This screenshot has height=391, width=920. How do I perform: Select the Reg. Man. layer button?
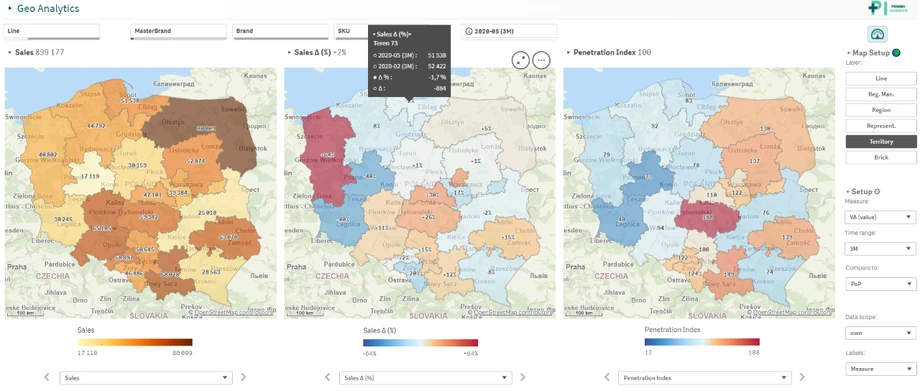(x=881, y=94)
